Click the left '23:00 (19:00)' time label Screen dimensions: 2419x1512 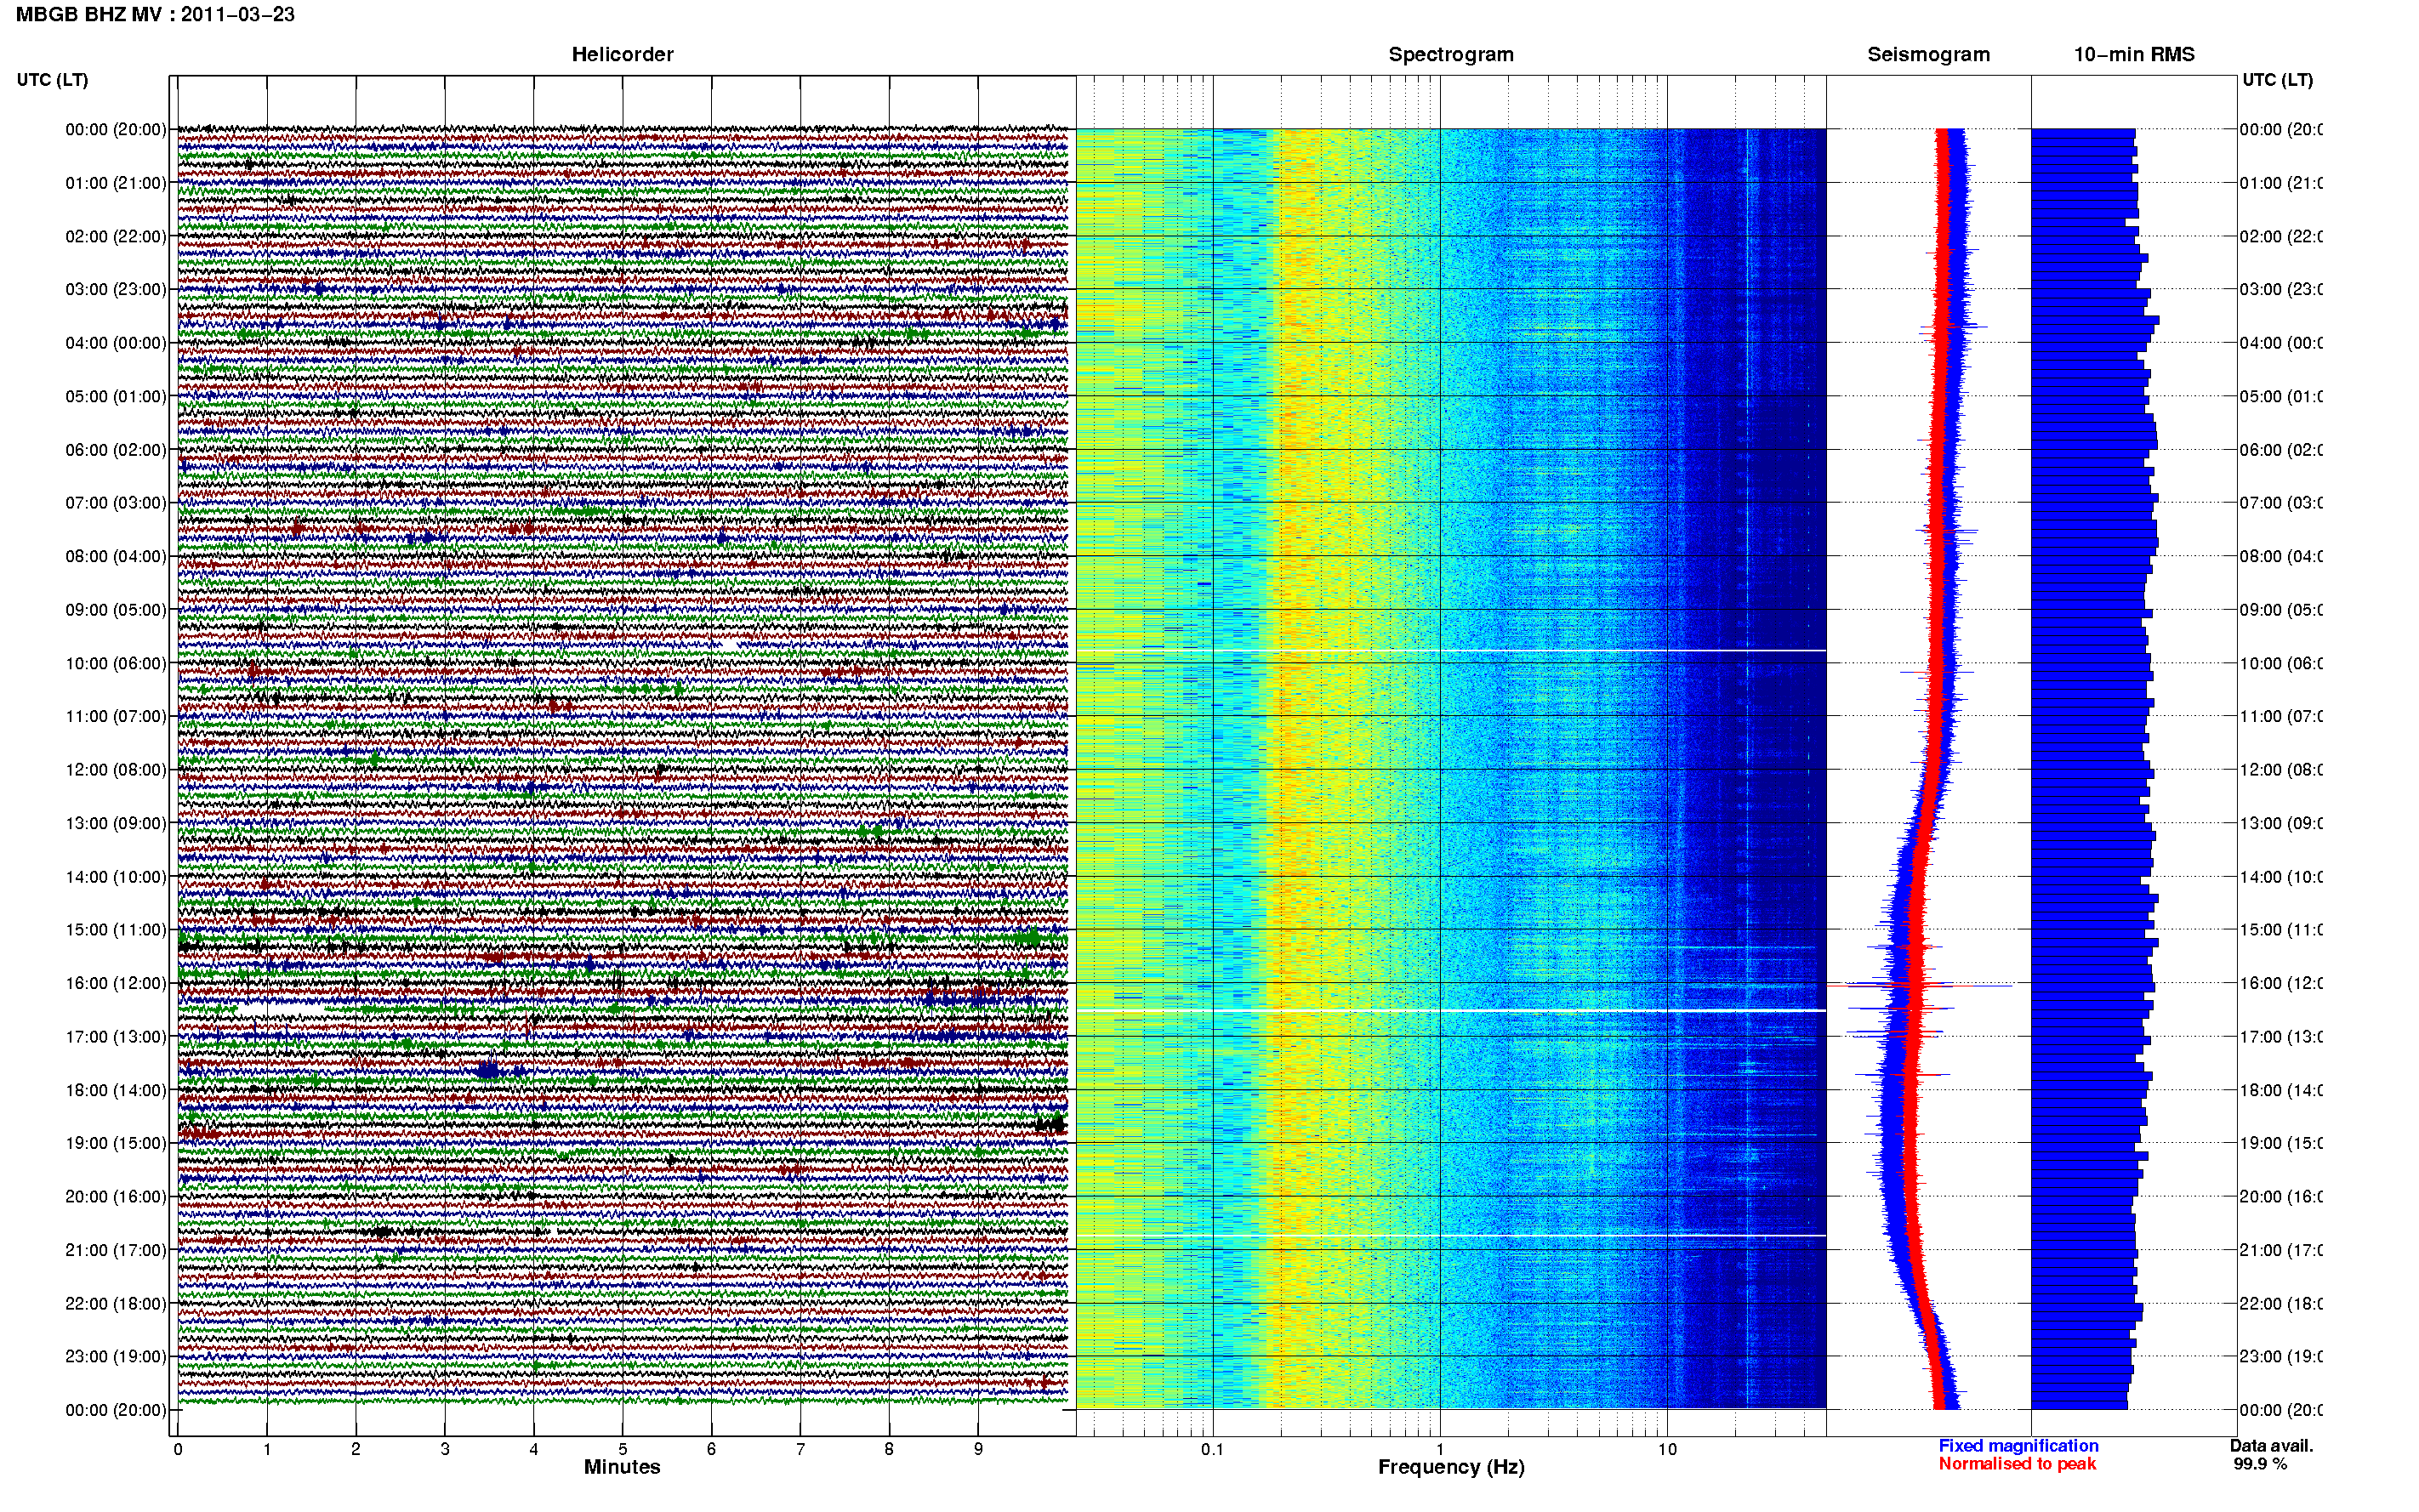pyautogui.click(x=116, y=1356)
